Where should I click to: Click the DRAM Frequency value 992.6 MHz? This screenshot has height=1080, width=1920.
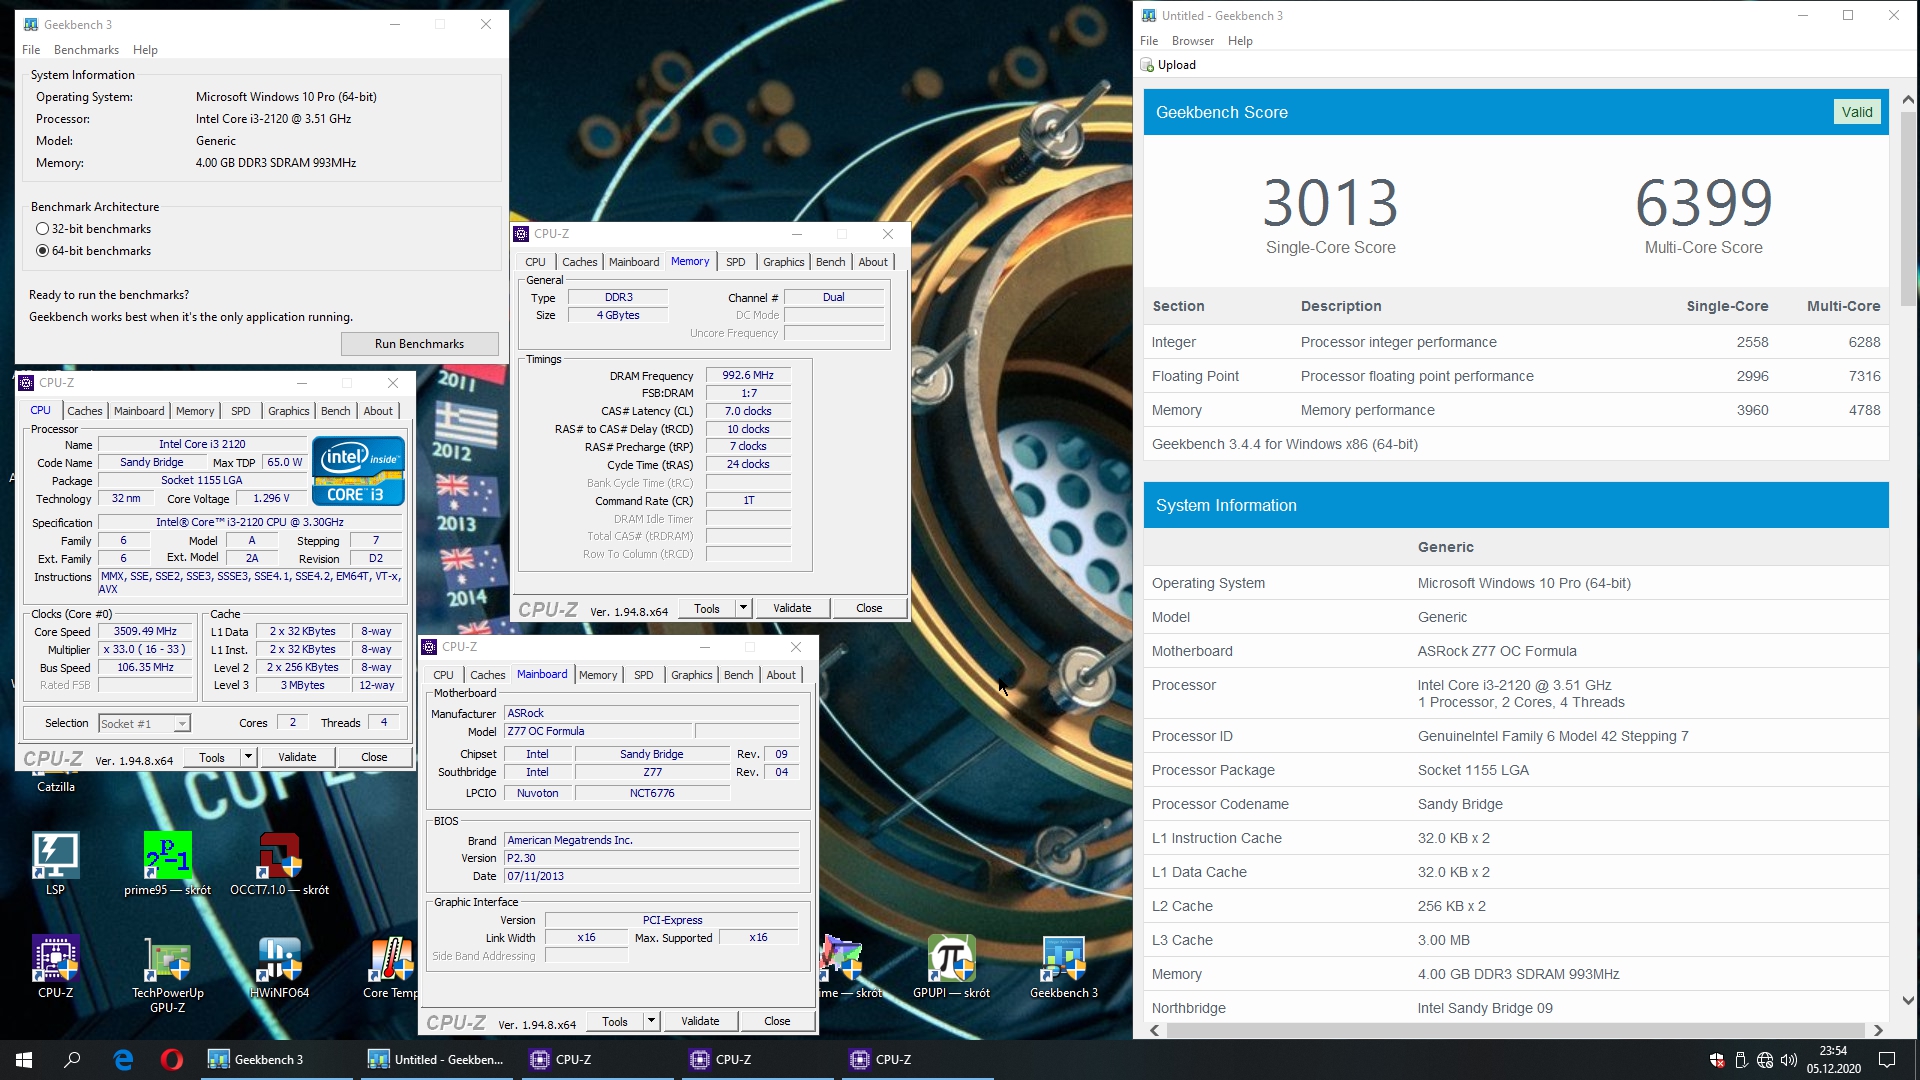coord(748,376)
